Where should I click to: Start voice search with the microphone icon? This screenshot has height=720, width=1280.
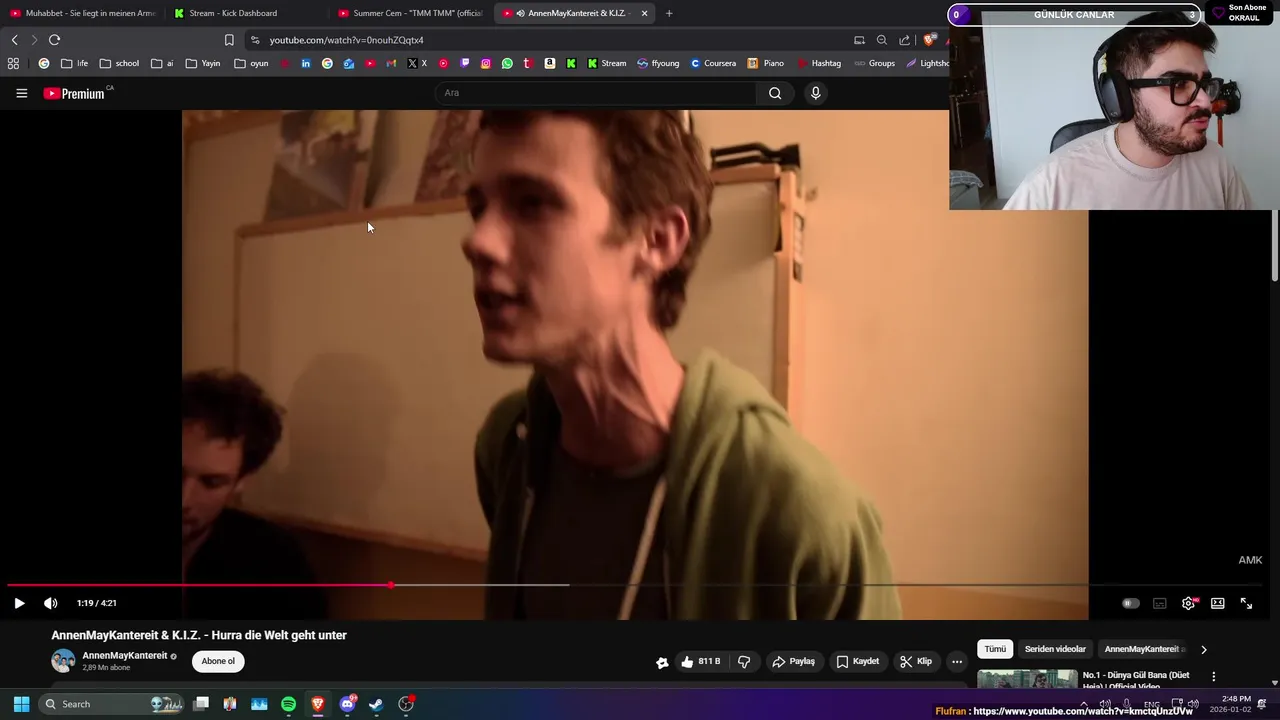coord(815,93)
